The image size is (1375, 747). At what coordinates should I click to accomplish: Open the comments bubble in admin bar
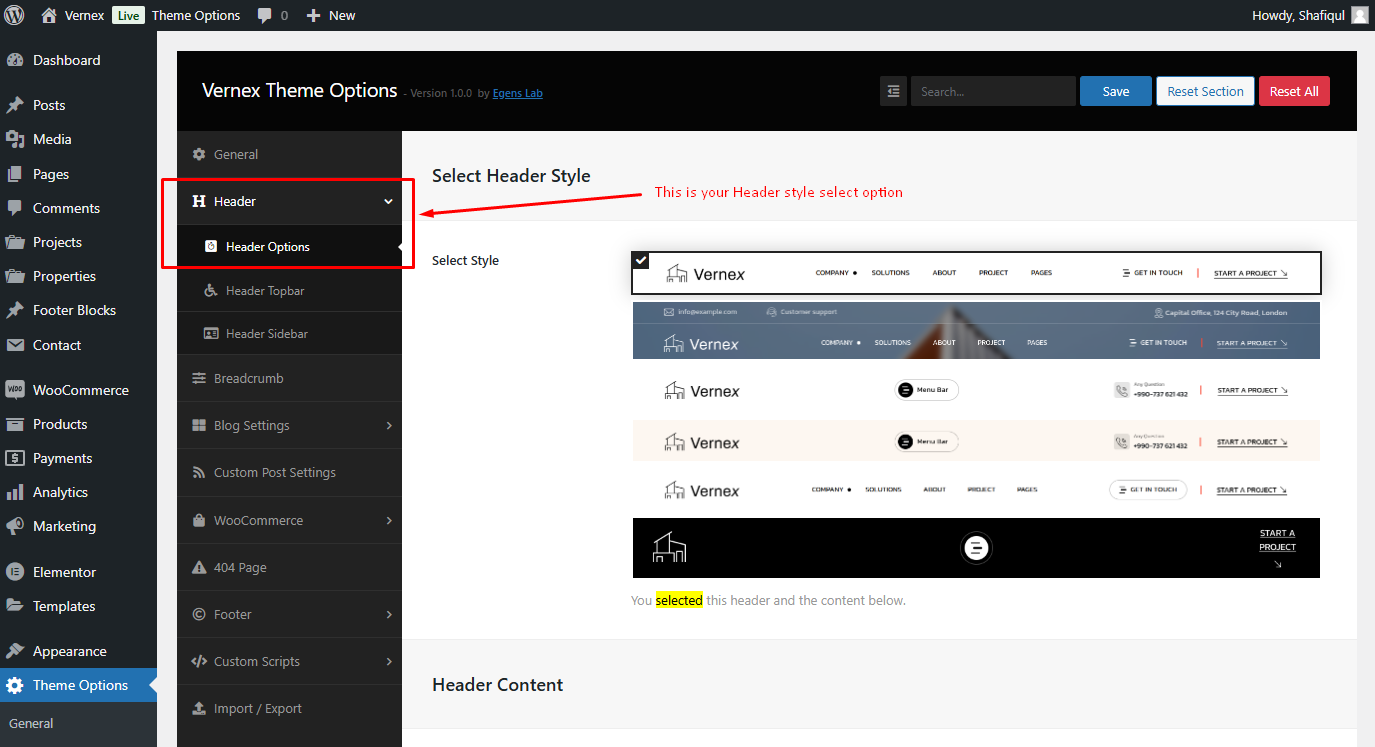tap(265, 16)
